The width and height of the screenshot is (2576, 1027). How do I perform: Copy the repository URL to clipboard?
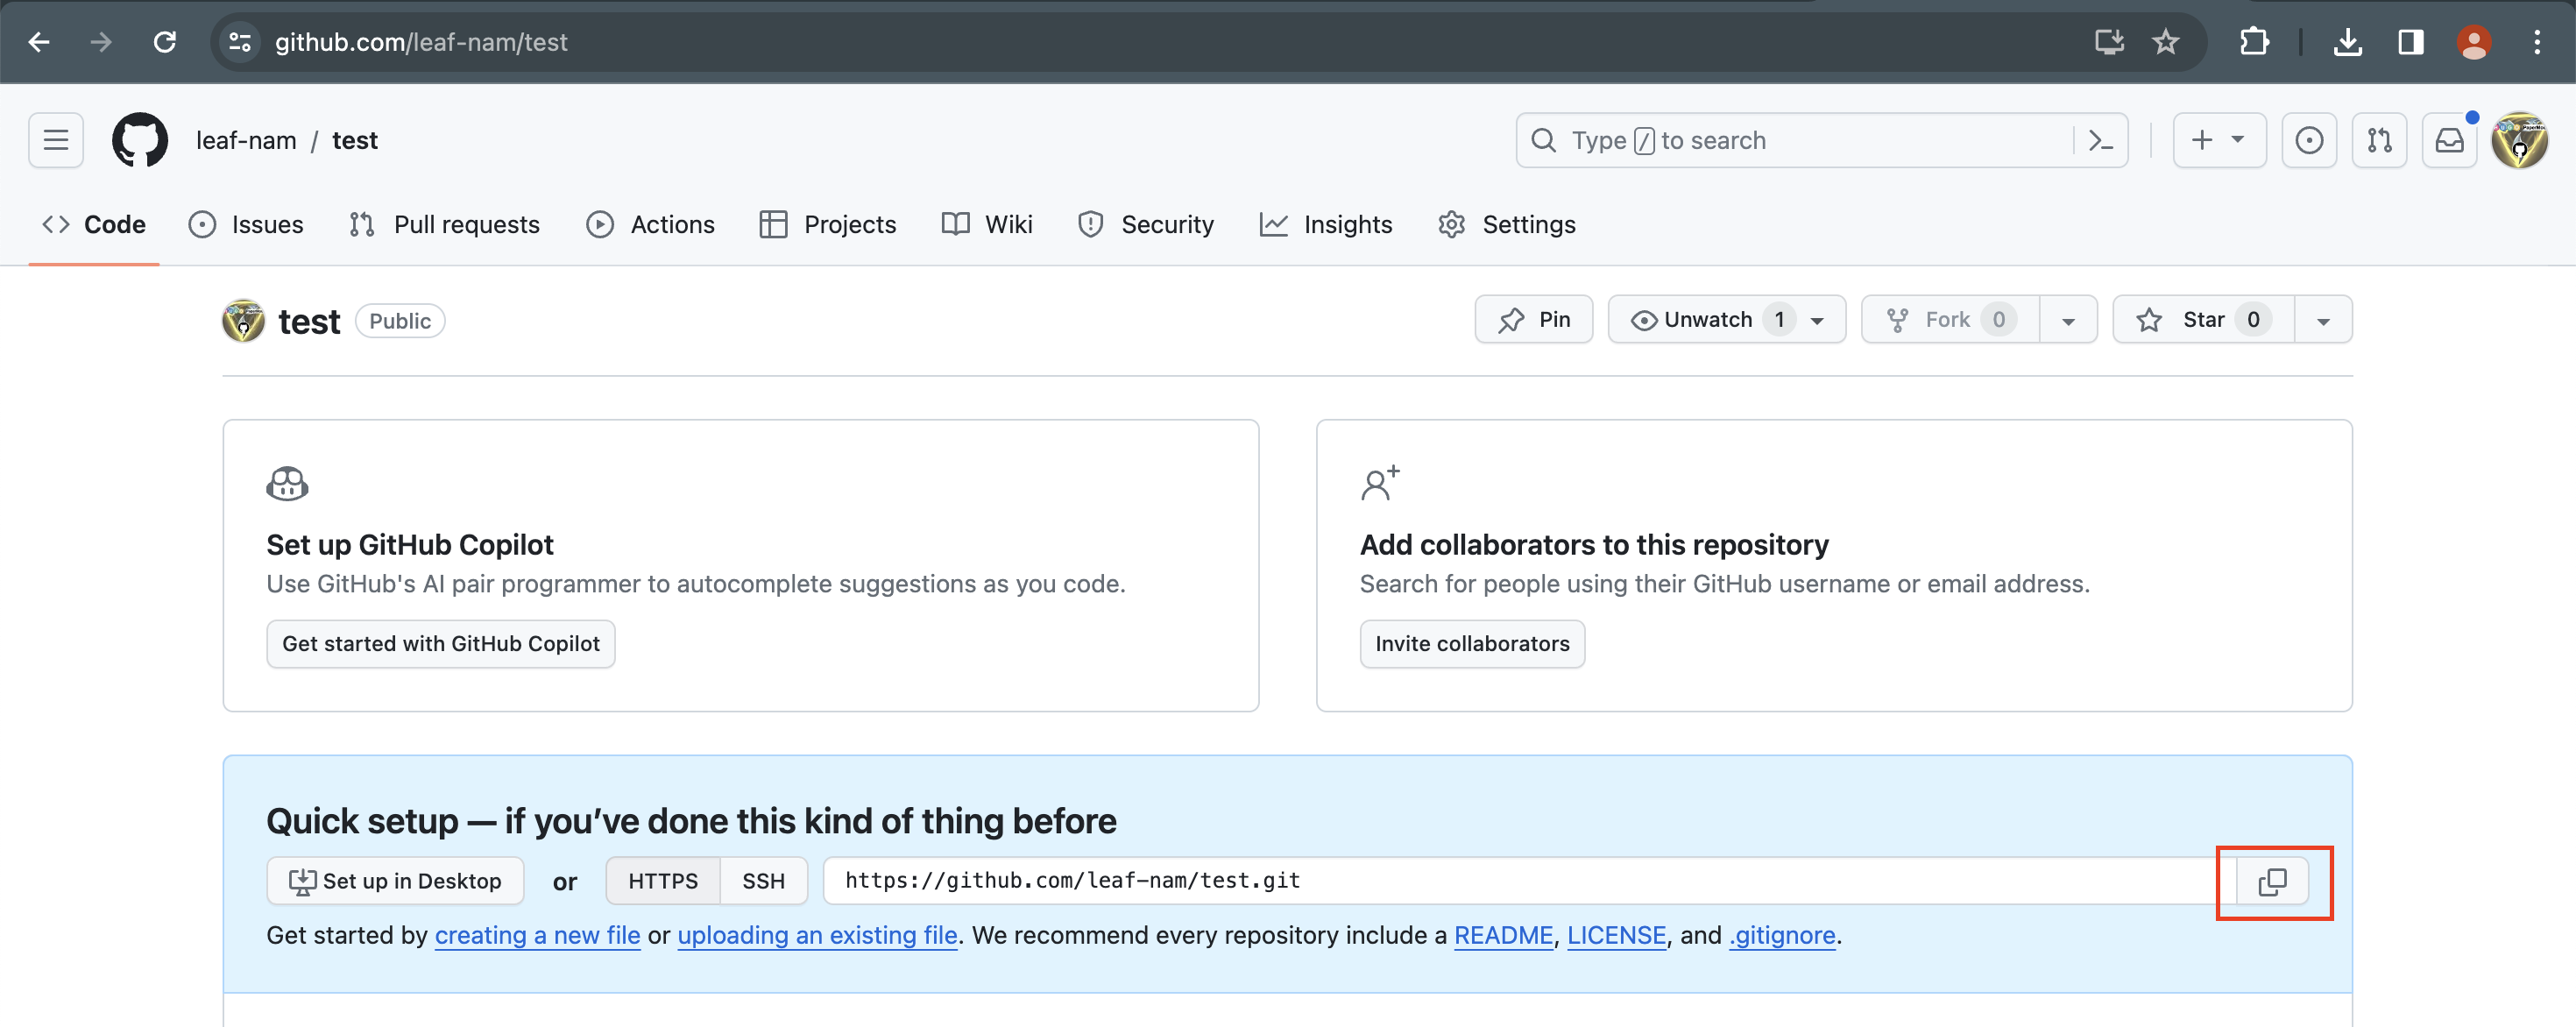(2272, 882)
